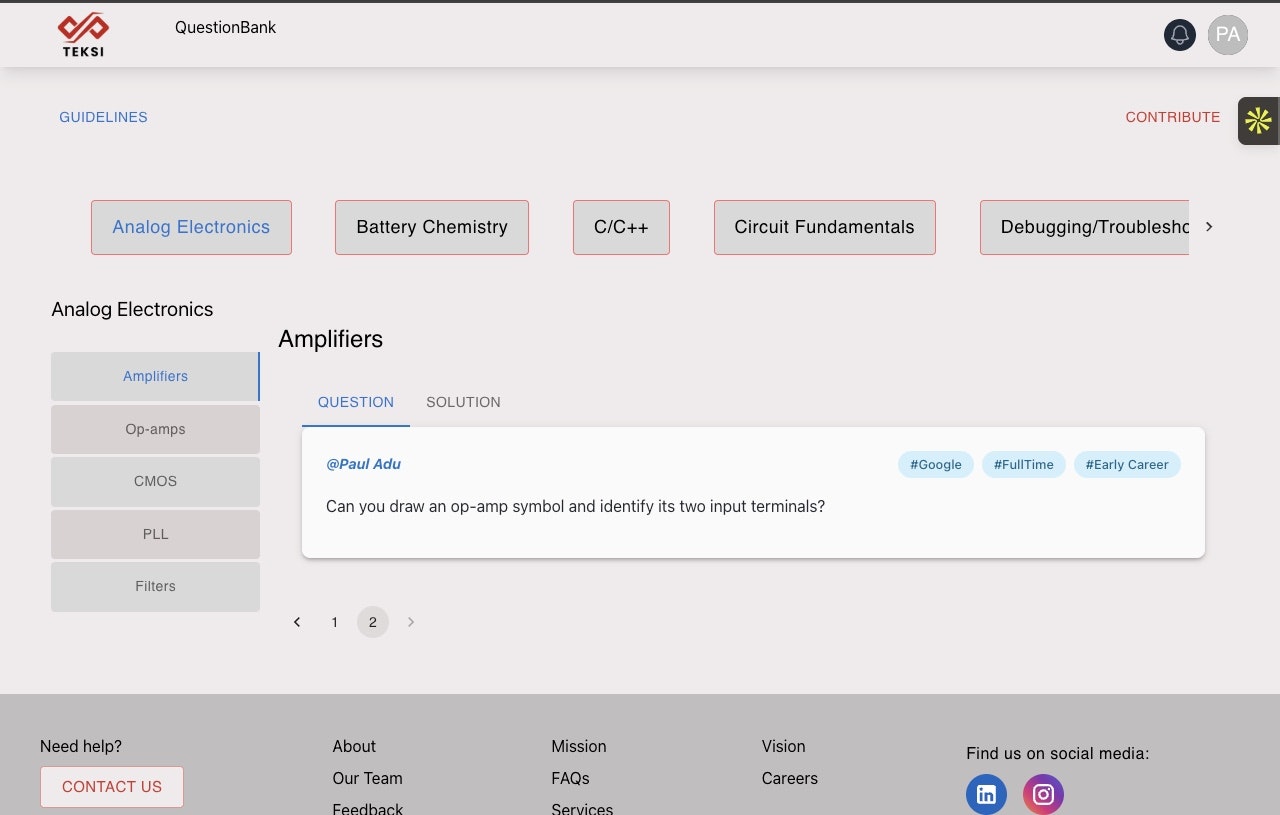Click the CONTRIBUTE link

point(1173,117)
